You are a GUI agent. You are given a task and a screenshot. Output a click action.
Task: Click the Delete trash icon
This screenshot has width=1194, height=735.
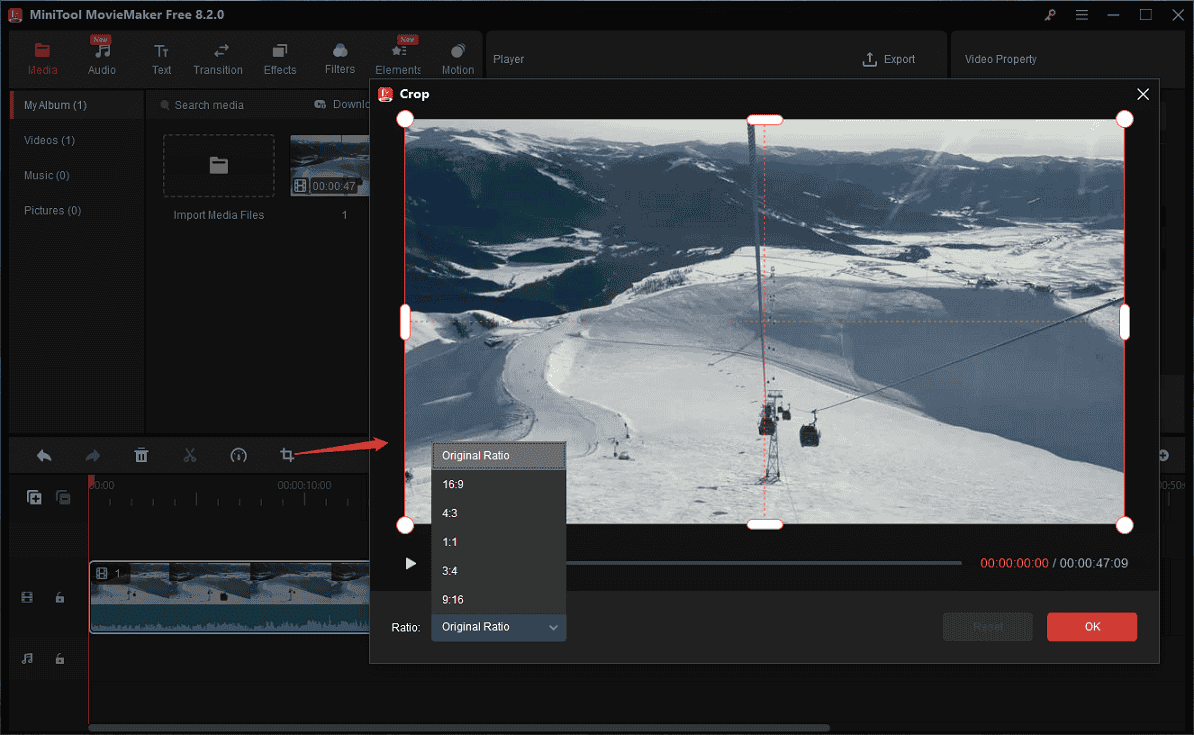click(141, 455)
